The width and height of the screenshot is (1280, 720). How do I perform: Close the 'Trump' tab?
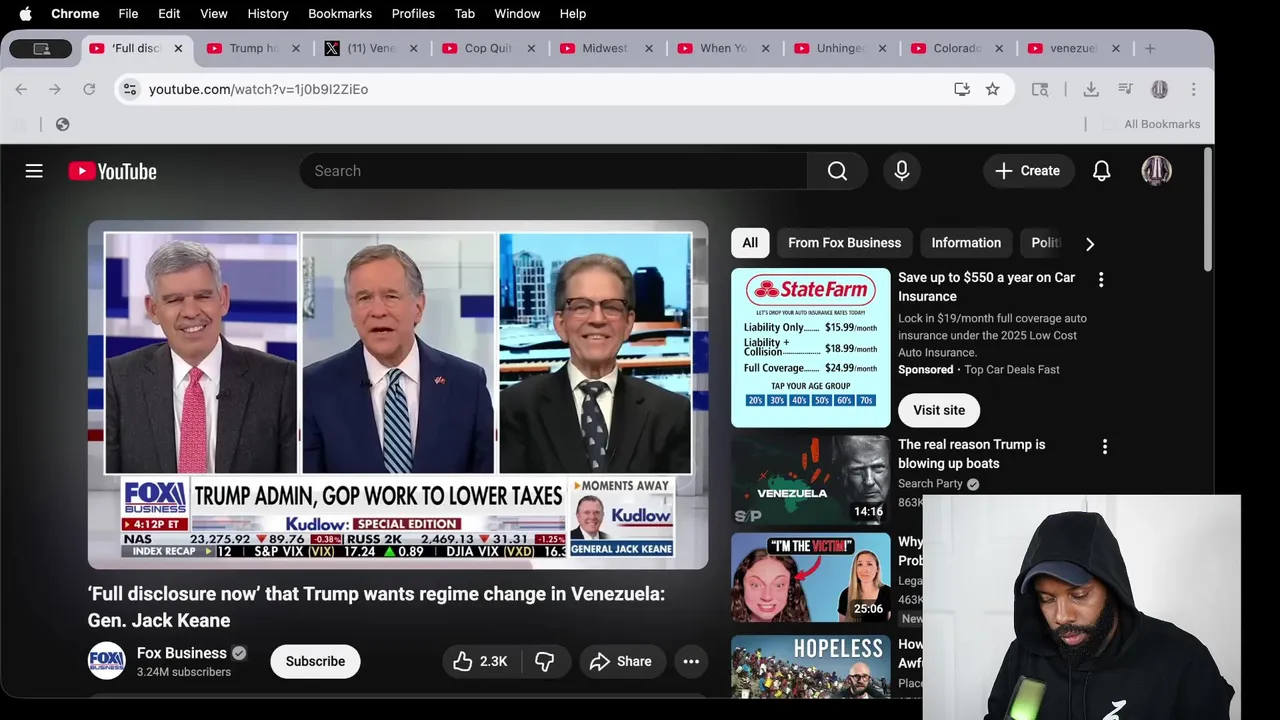pos(295,48)
